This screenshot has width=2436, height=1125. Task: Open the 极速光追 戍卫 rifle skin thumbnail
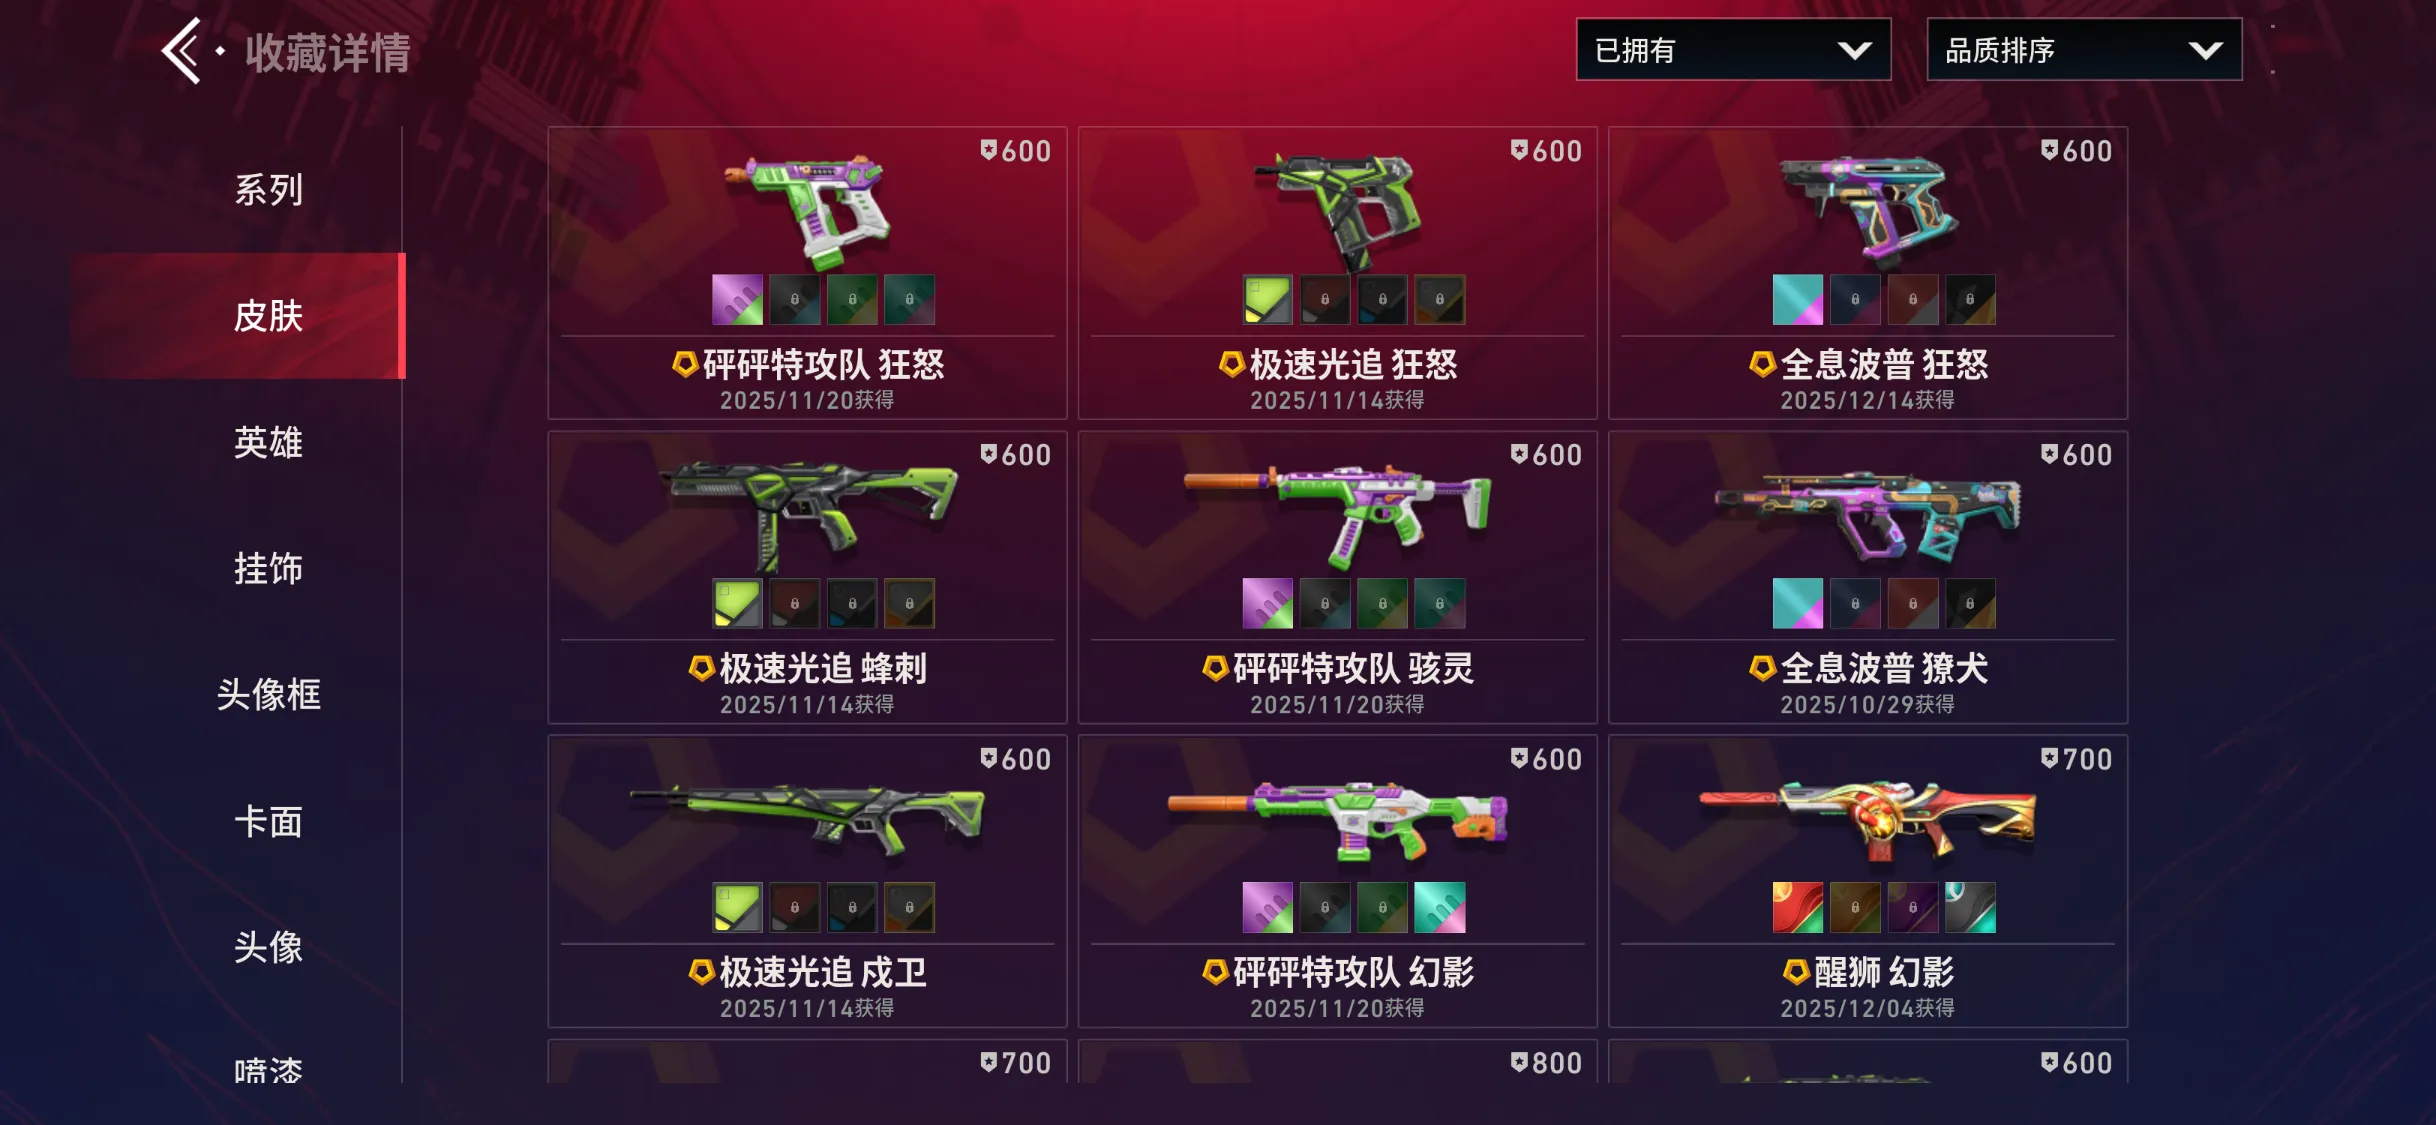807,819
